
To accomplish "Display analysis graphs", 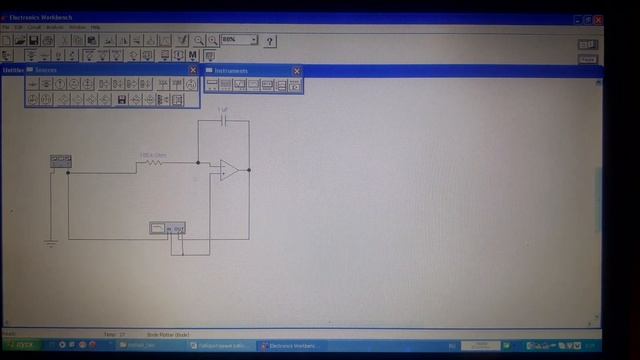I will coord(165,40).
